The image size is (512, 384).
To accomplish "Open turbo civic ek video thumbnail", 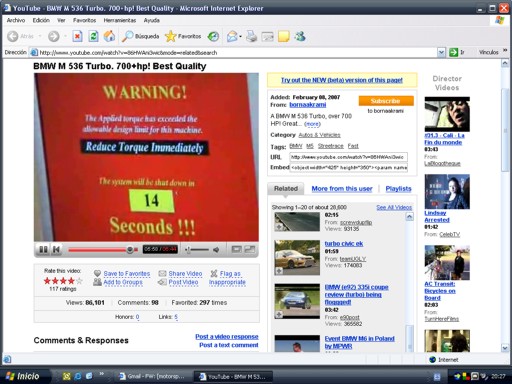I will coord(297,257).
